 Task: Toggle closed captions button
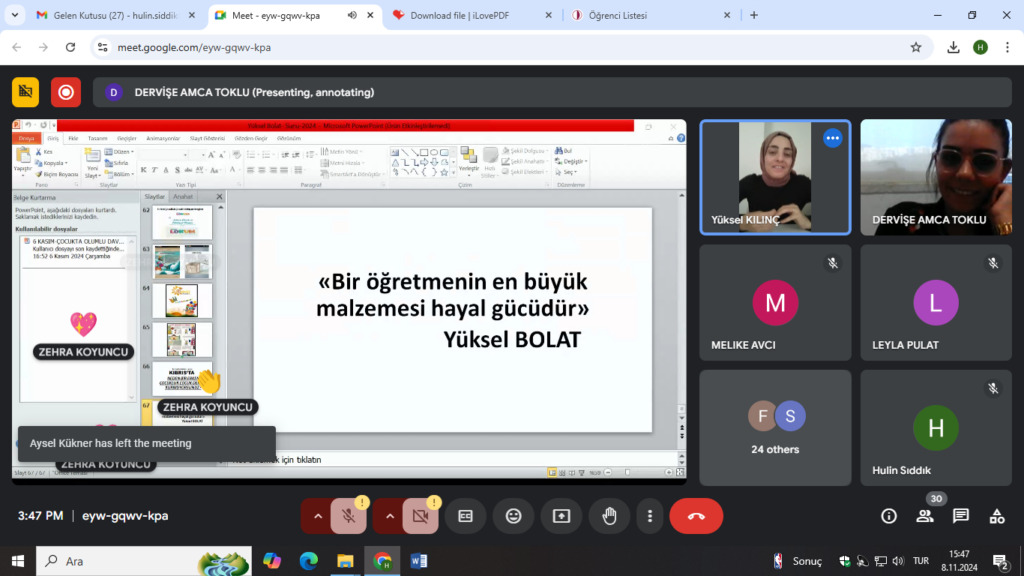click(x=465, y=516)
